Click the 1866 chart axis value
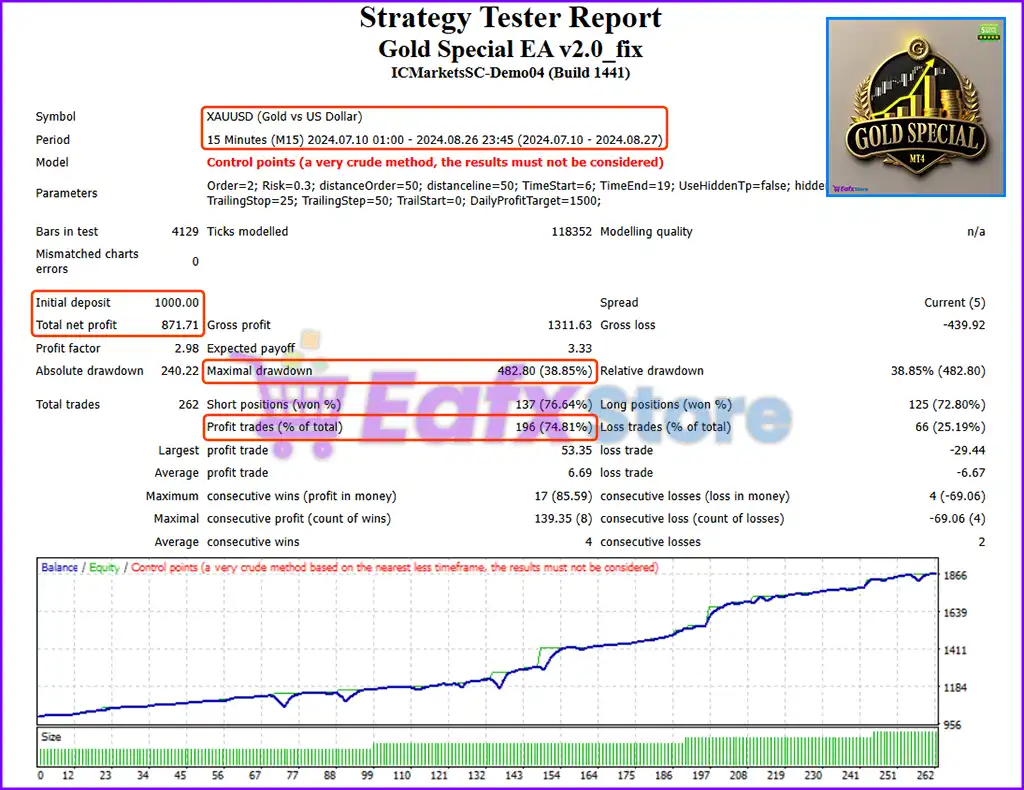1024x790 pixels. tap(955, 575)
